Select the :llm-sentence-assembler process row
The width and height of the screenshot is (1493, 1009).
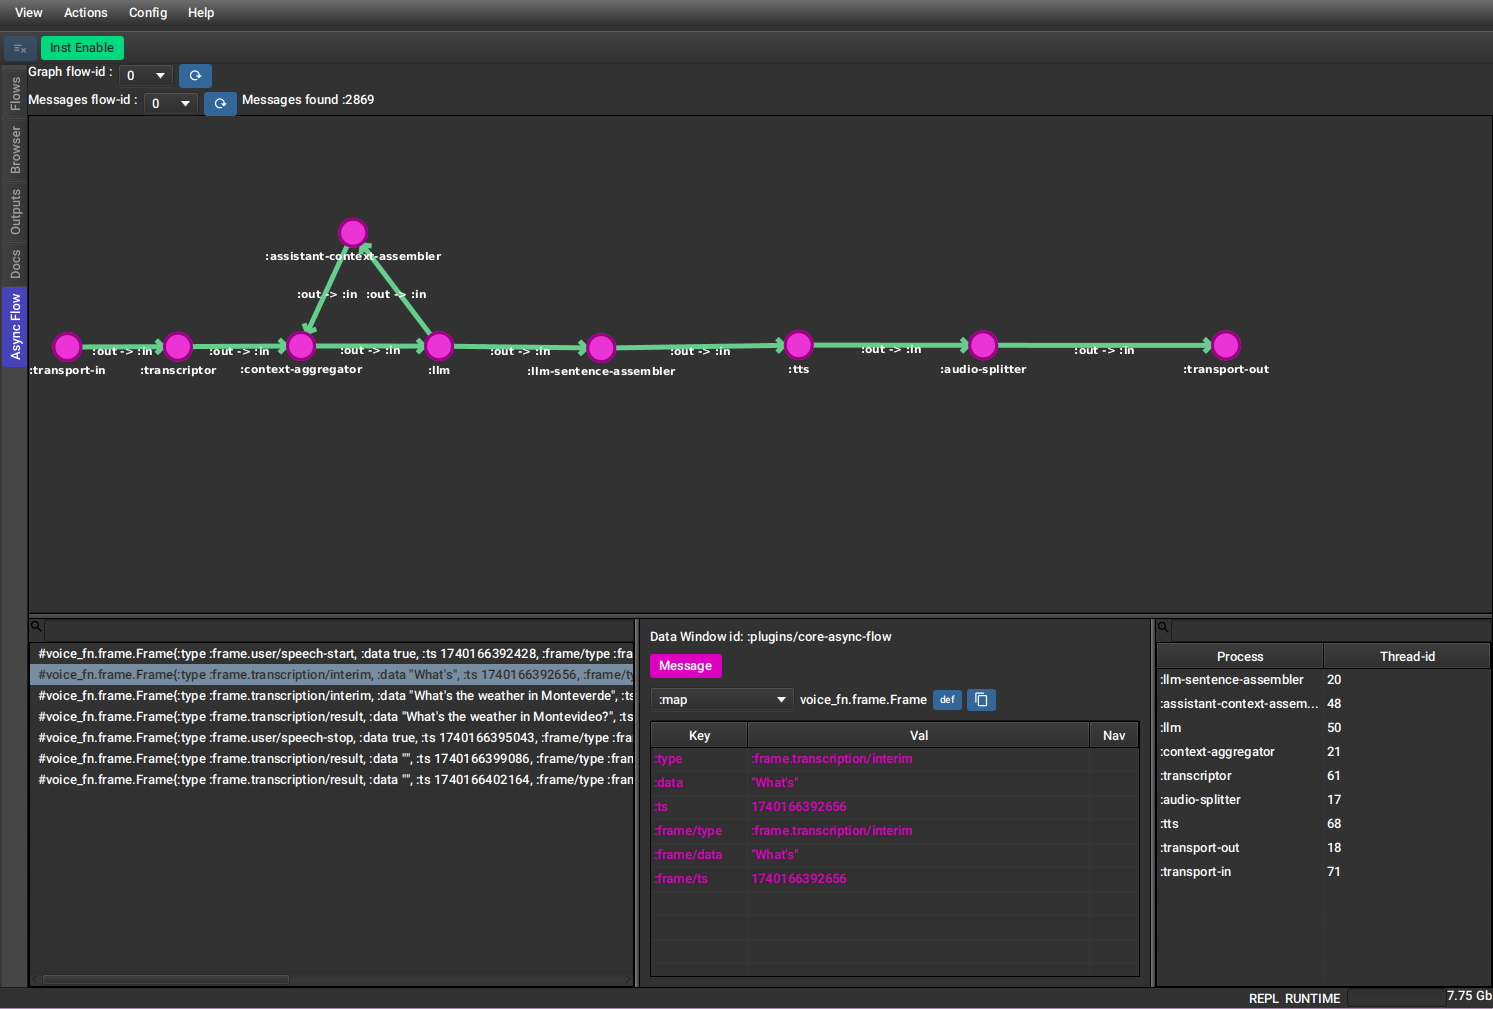(x=1323, y=680)
